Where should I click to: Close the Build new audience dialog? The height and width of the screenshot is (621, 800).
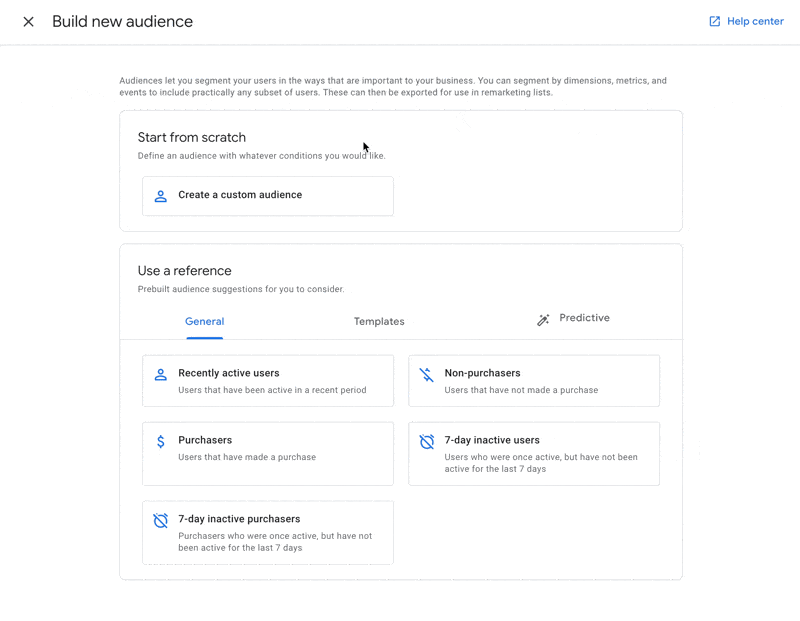point(29,21)
